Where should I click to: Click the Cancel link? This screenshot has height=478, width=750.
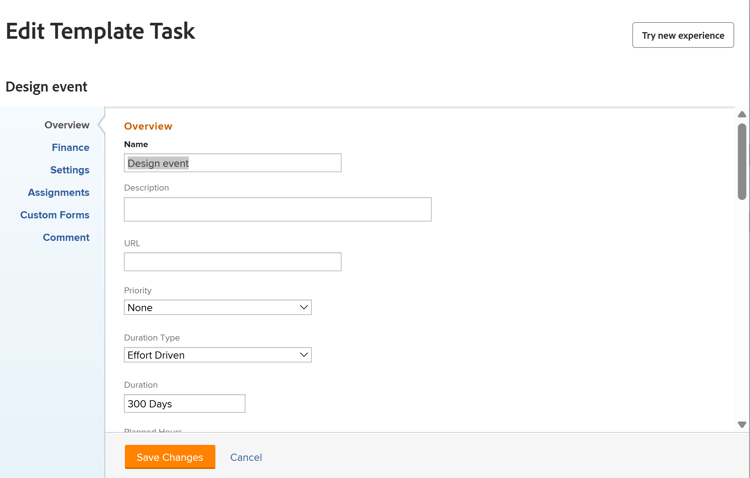[246, 457]
